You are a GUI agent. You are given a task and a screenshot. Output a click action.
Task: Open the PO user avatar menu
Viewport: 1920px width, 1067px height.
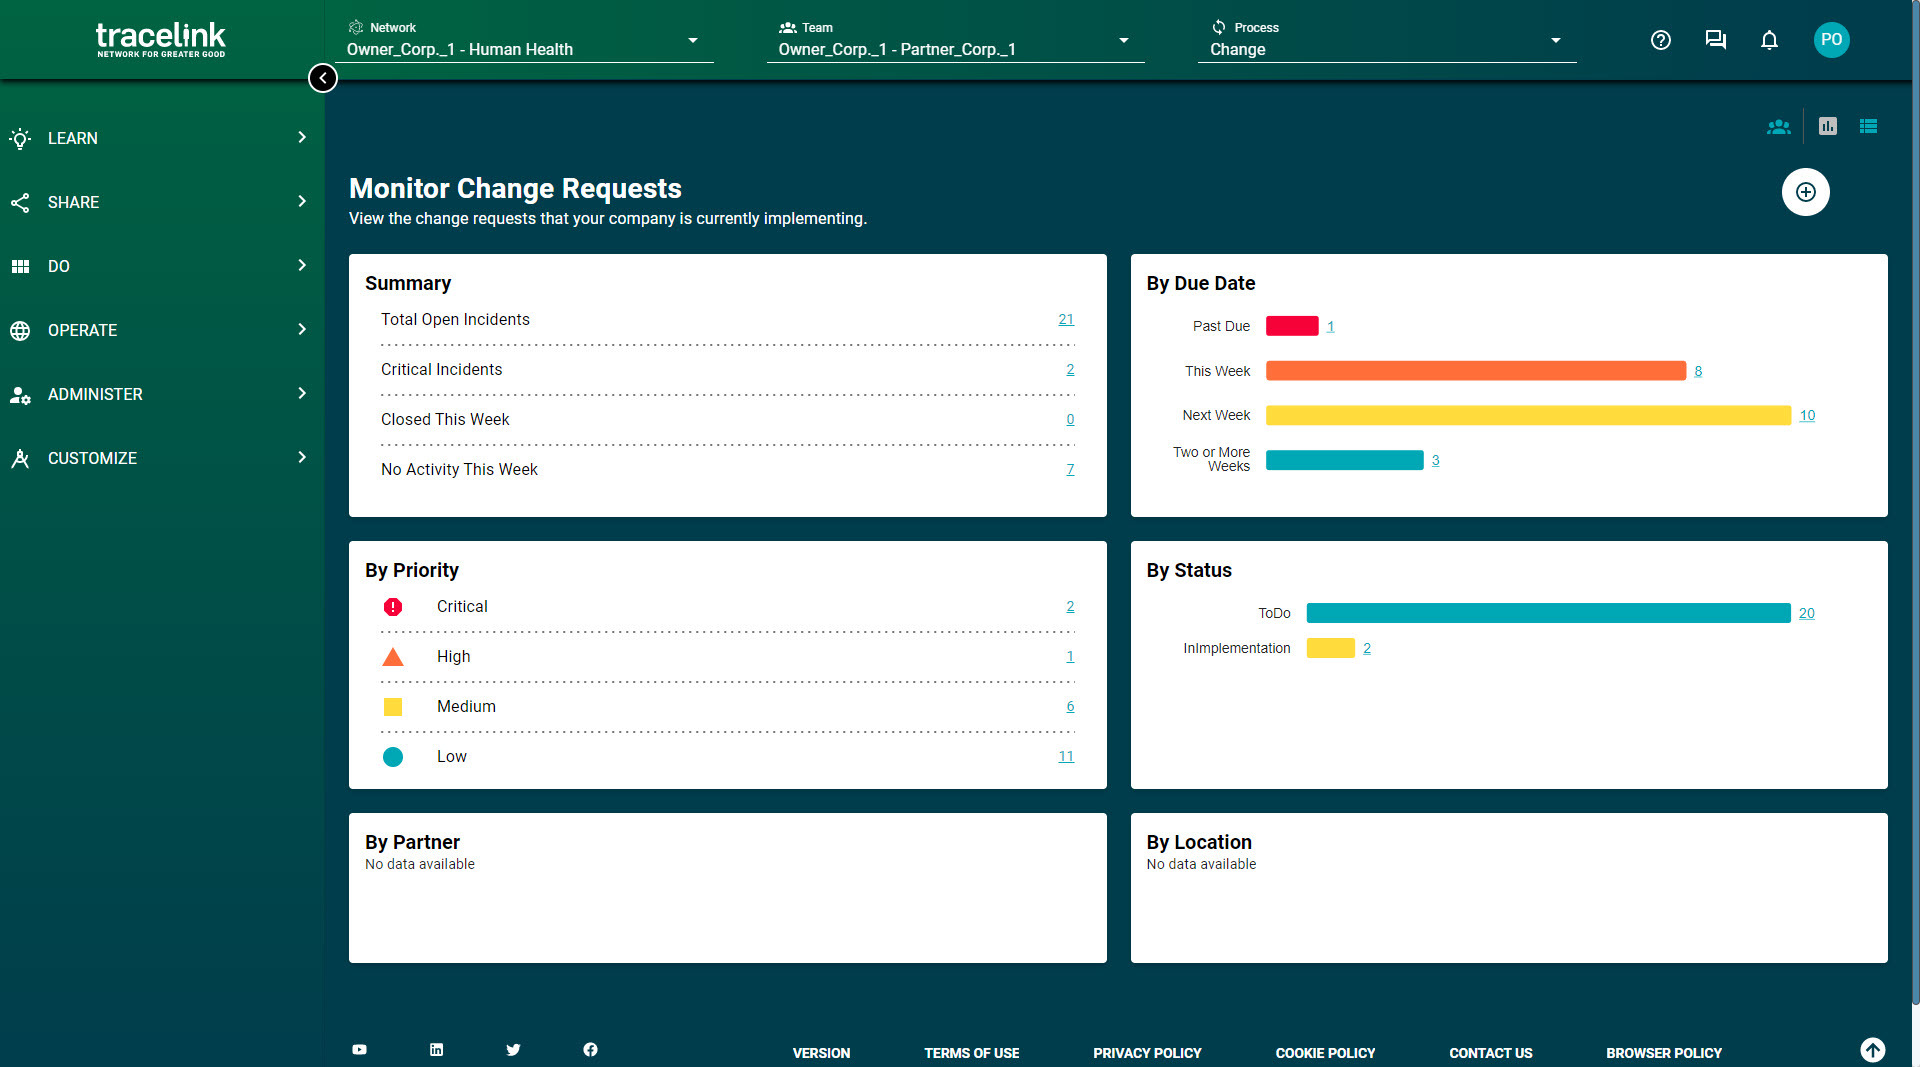(1831, 40)
